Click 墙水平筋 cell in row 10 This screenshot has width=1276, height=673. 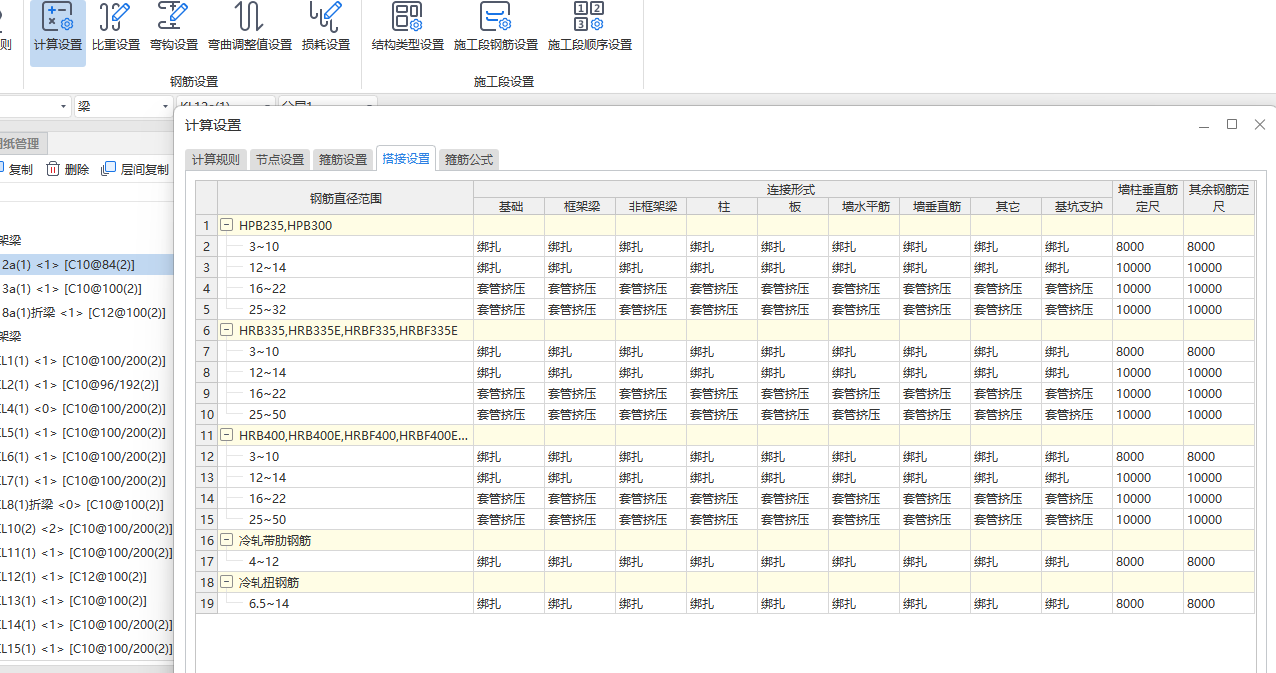[864, 415]
